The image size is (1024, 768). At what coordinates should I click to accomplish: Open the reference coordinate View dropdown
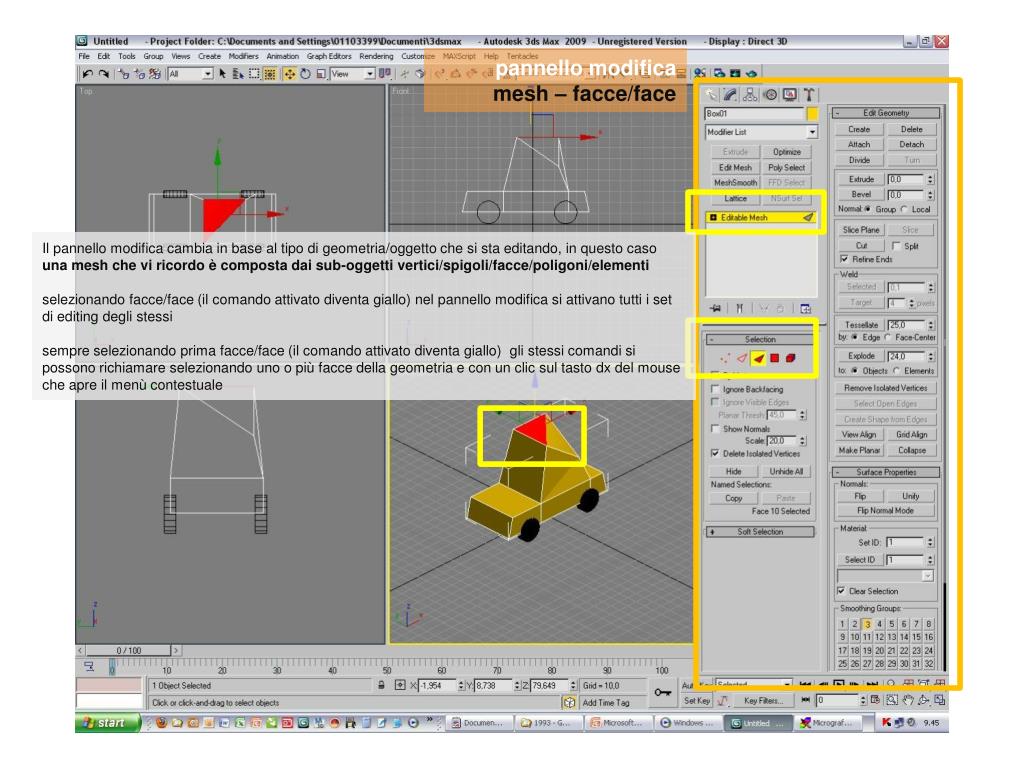click(x=370, y=74)
